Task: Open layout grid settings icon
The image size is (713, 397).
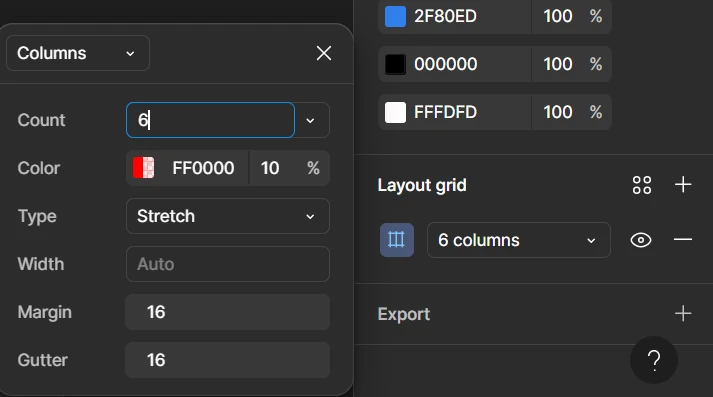Action: 397,240
